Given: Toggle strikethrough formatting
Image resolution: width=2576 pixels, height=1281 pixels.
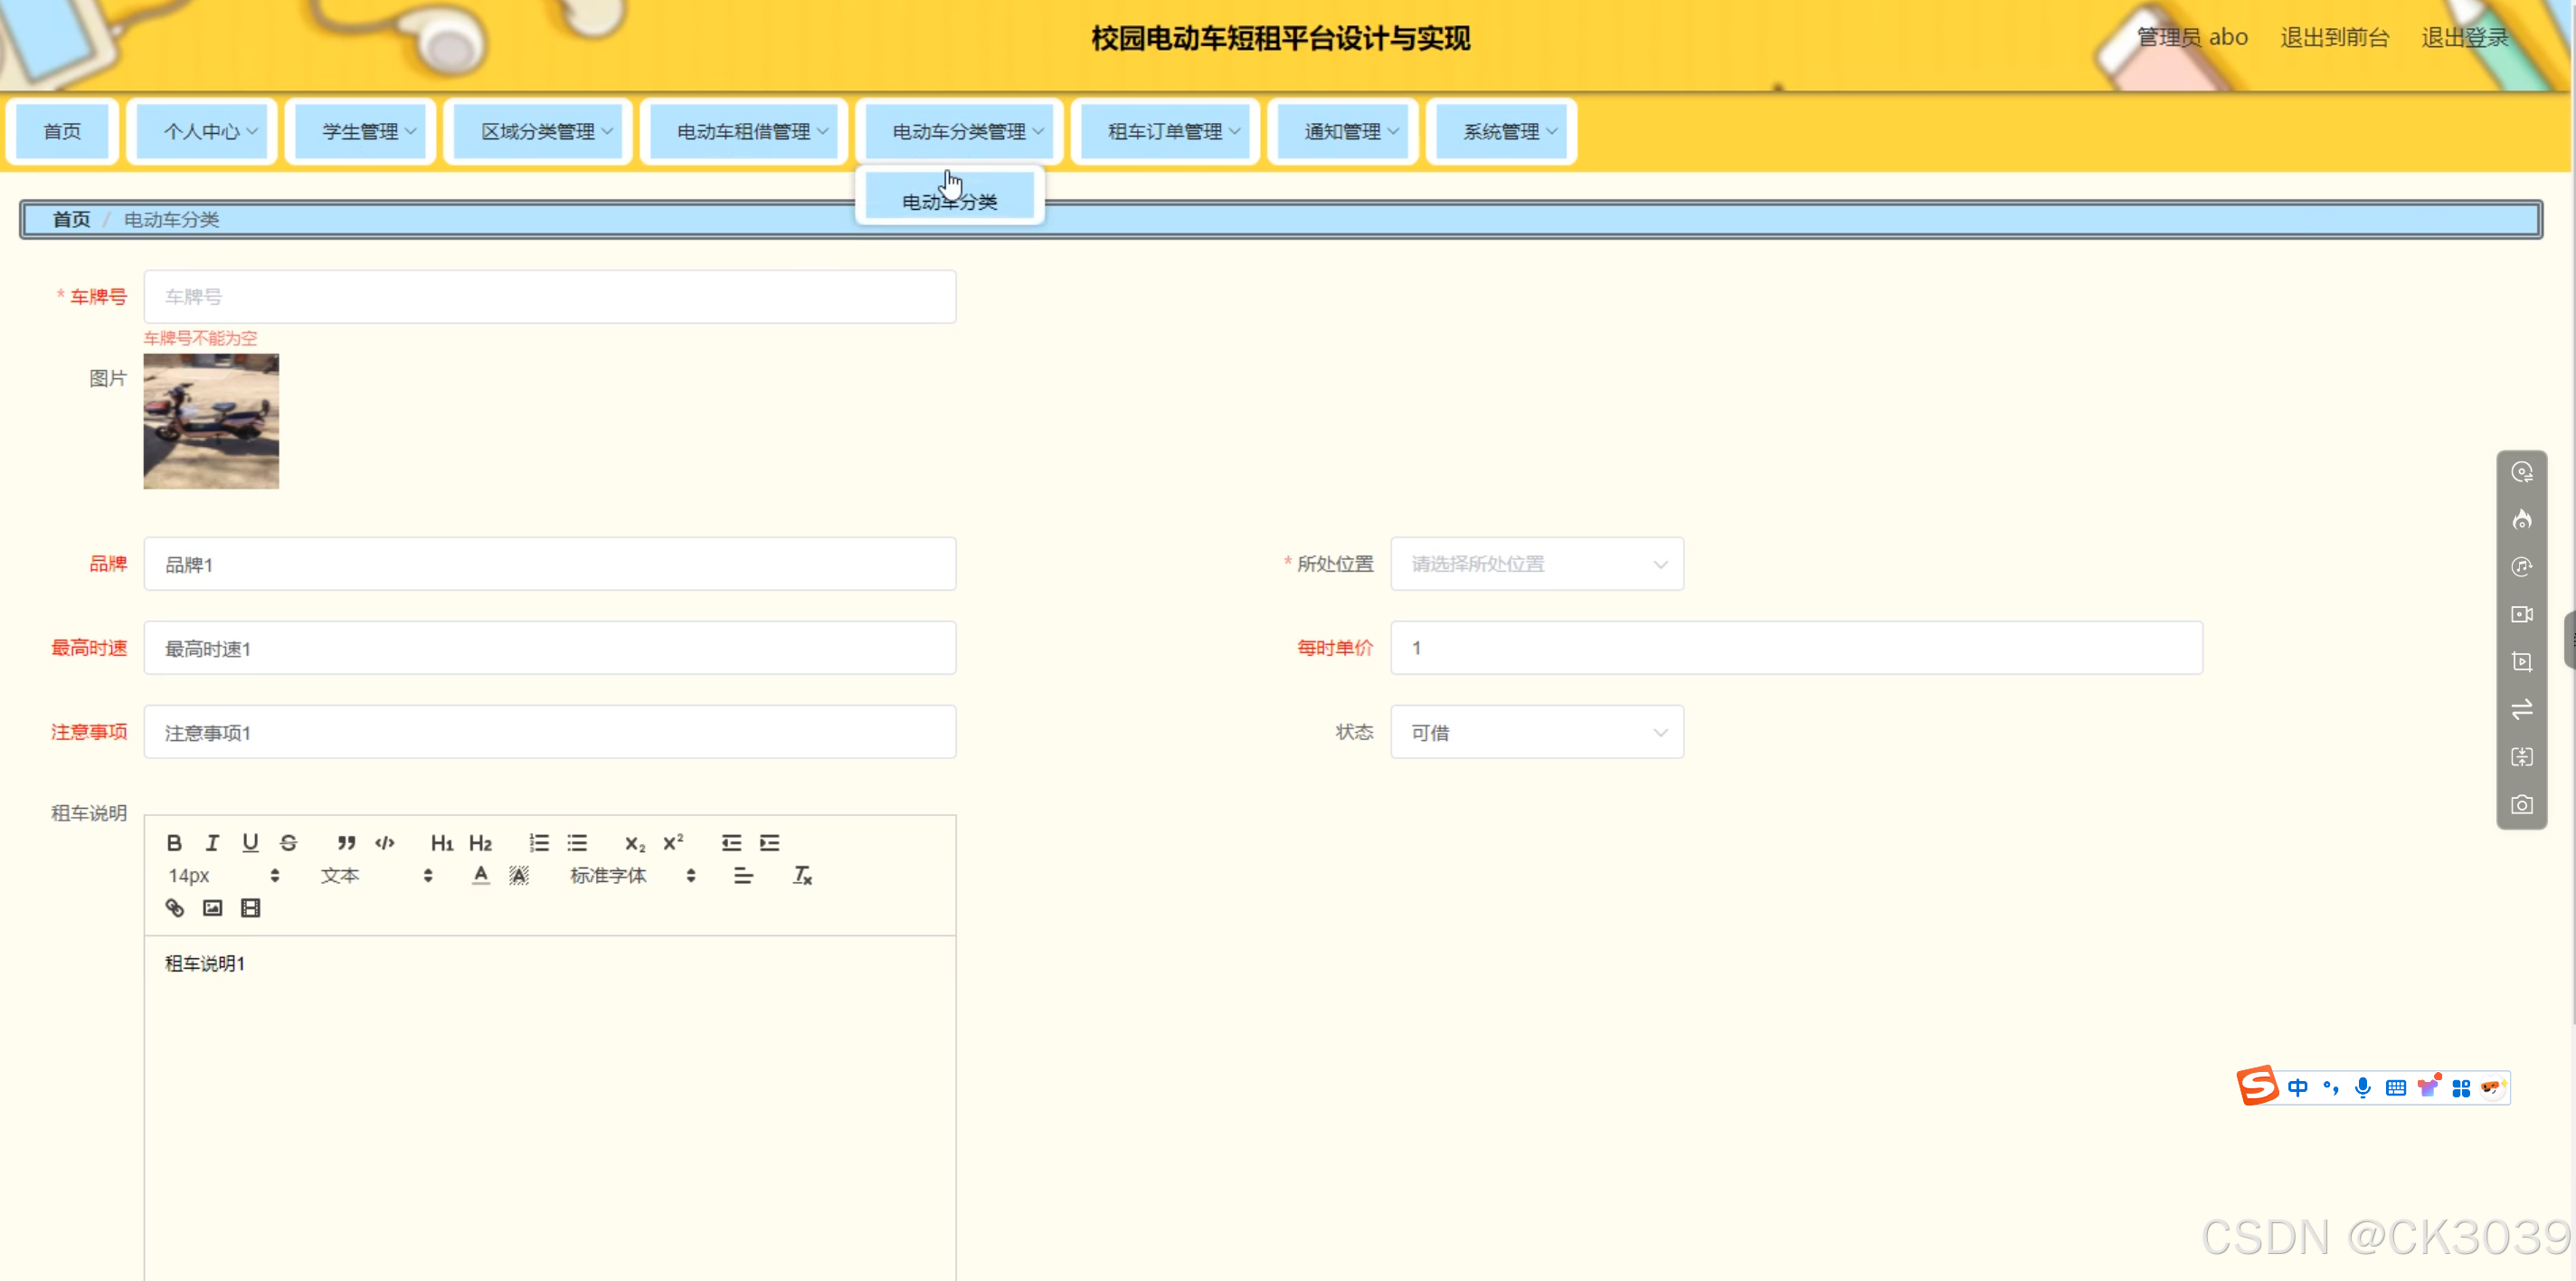Looking at the screenshot, I should [x=288, y=843].
